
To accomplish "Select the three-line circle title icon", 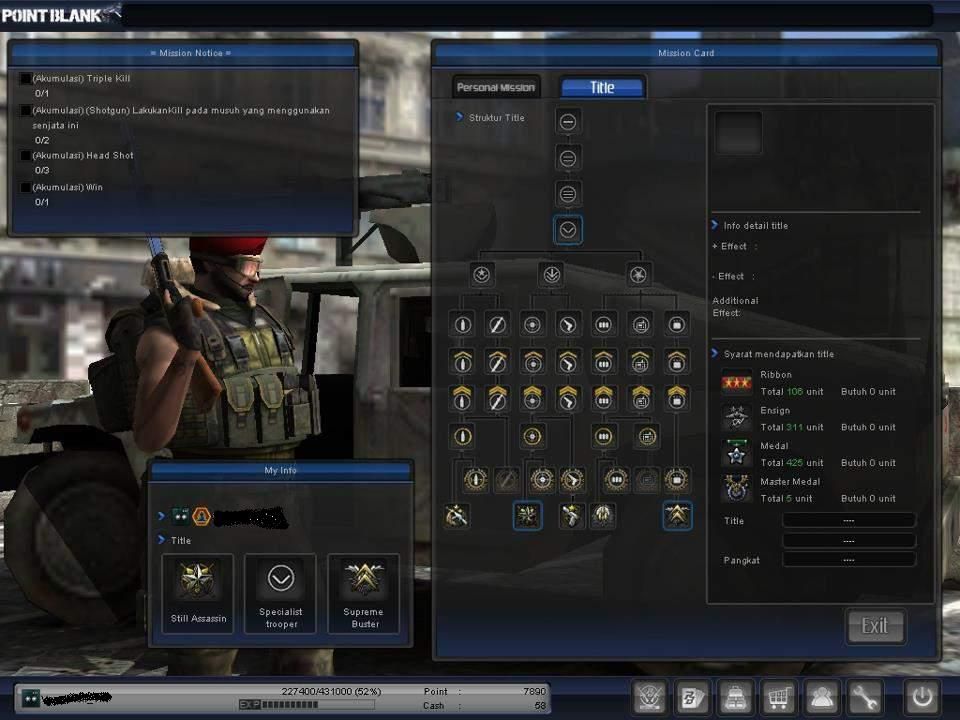I will (568, 195).
